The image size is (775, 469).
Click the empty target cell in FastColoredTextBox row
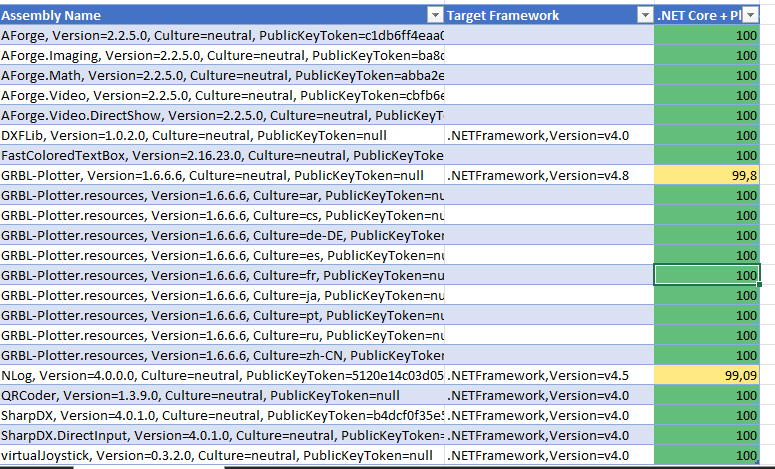click(549, 156)
